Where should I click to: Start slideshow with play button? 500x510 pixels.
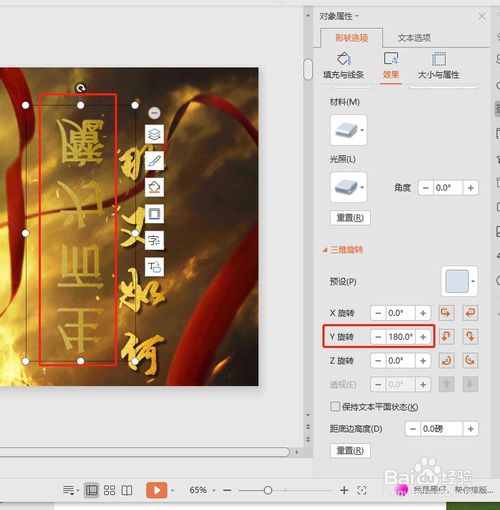coord(156,490)
